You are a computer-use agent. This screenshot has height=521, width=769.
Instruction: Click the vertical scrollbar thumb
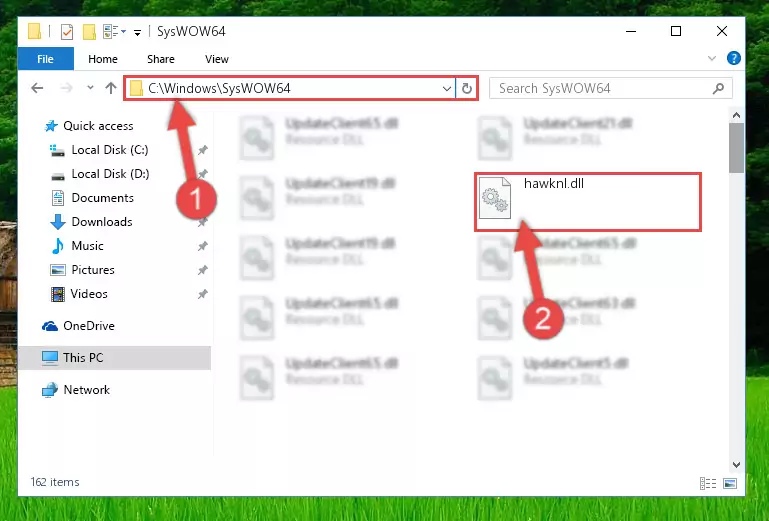click(x=736, y=148)
